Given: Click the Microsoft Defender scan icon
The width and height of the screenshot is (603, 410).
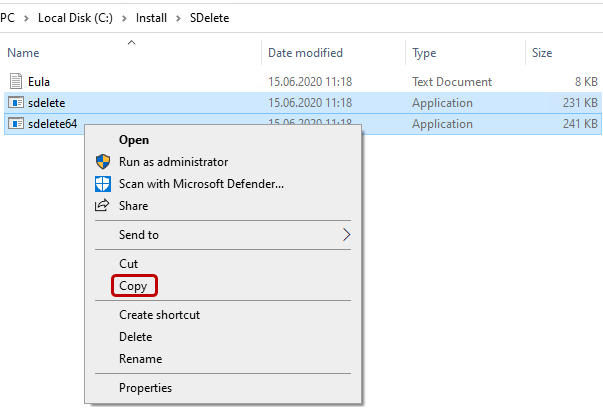Looking at the screenshot, I should tap(102, 183).
